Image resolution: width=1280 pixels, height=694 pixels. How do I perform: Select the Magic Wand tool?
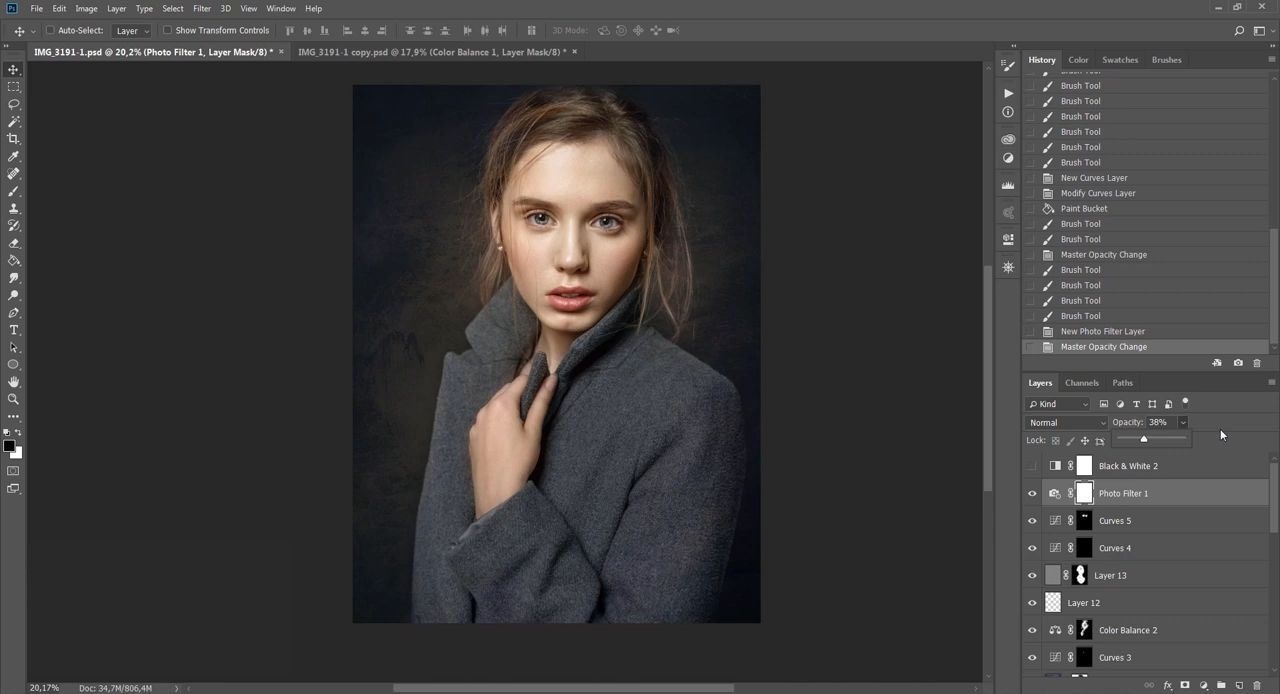13,121
